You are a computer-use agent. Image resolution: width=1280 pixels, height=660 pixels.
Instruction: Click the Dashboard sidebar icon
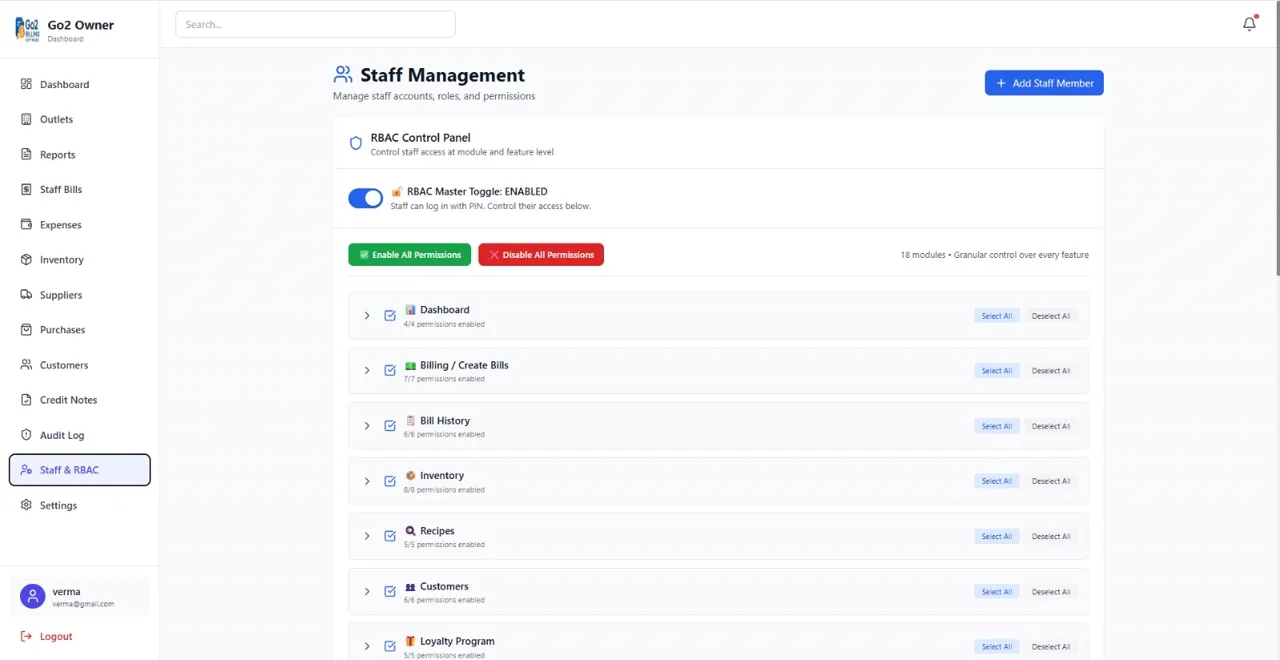tap(26, 84)
